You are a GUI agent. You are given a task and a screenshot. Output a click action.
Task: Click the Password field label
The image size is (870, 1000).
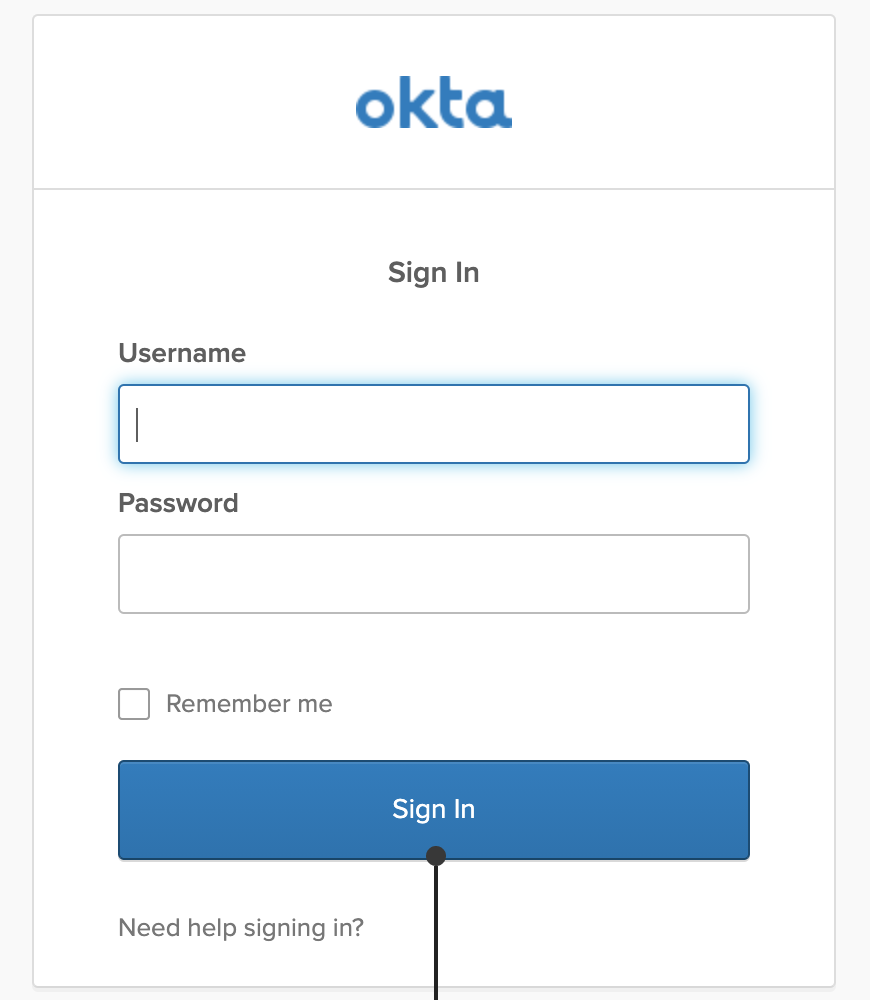tap(178, 502)
